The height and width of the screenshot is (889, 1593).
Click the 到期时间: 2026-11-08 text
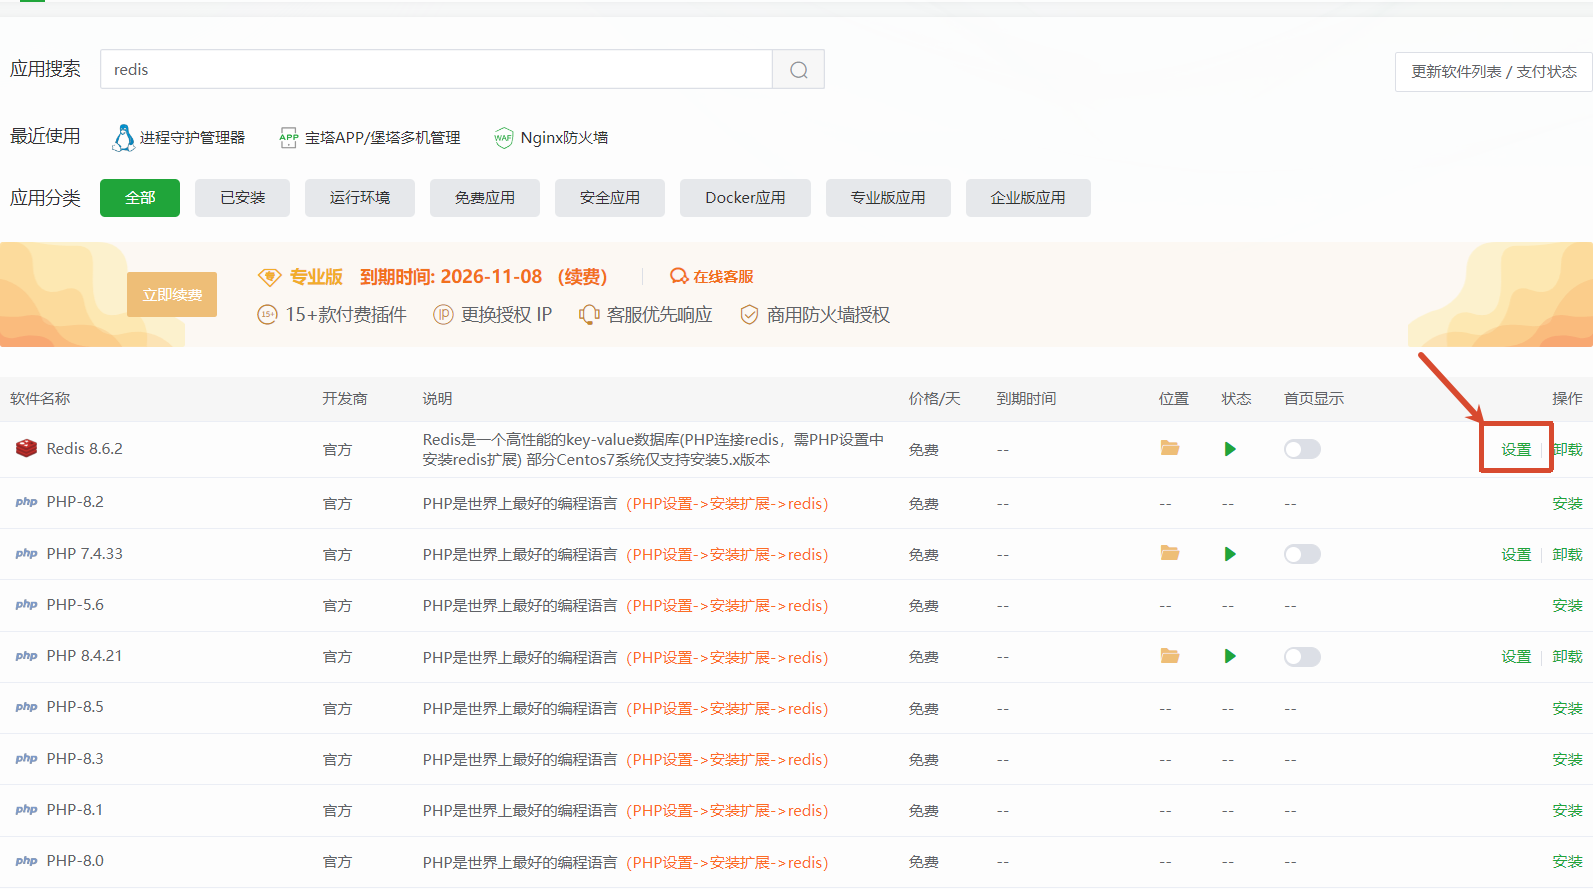click(451, 277)
